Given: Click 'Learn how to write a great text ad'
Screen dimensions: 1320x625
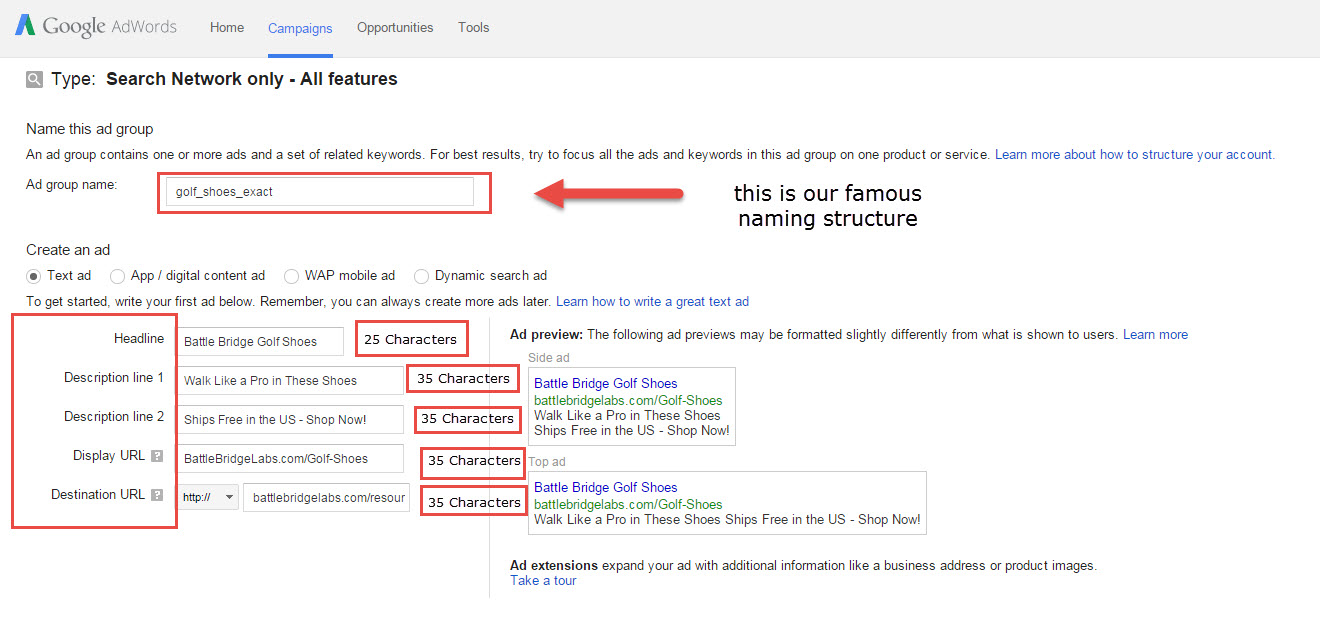Looking at the screenshot, I should pos(651,301).
